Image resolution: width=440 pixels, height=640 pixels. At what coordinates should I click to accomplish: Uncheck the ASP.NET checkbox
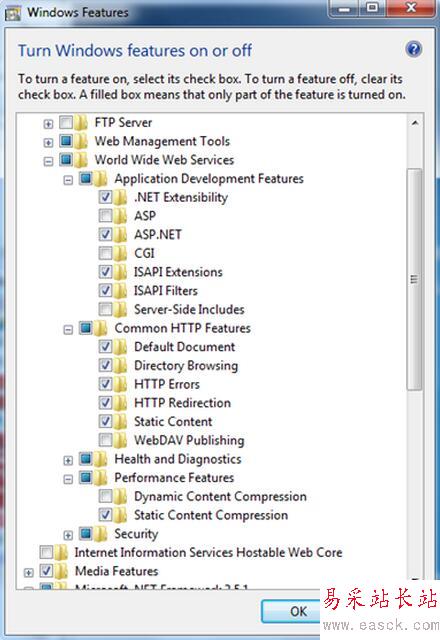click(x=105, y=234)
